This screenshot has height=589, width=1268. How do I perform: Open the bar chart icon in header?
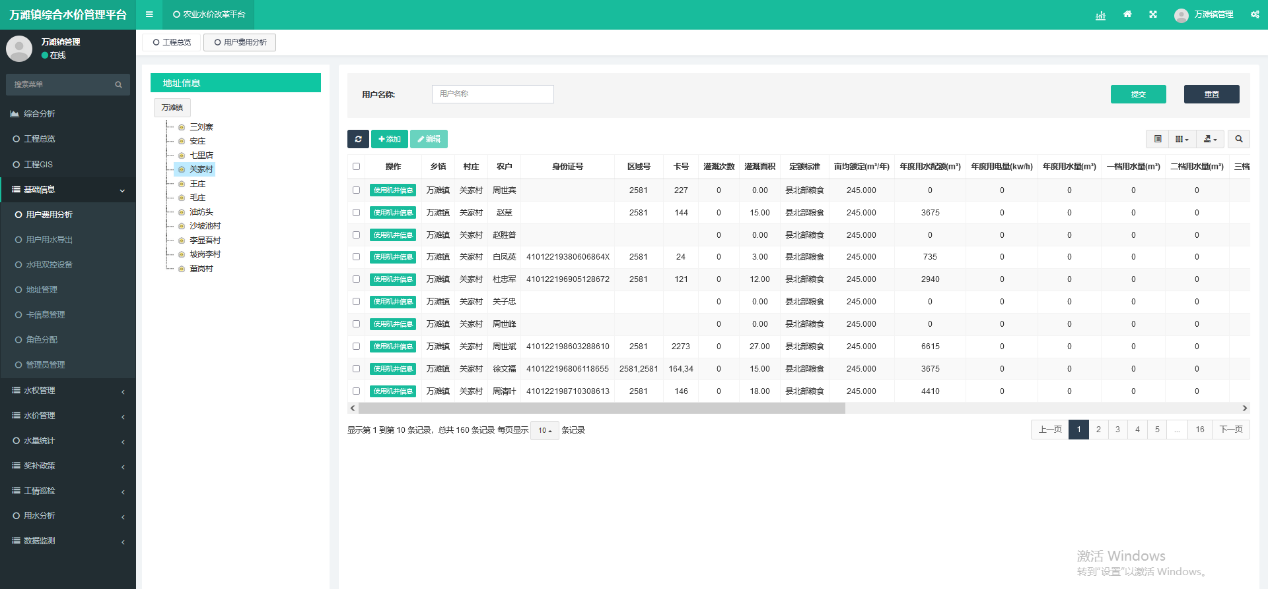[x=1101, y=15]
